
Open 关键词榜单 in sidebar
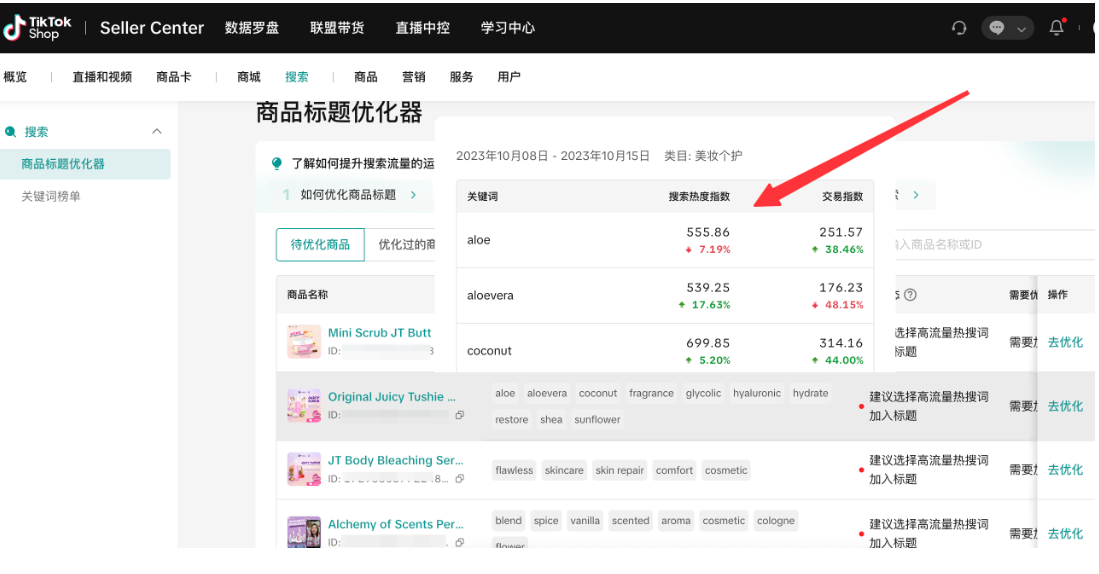50,196
